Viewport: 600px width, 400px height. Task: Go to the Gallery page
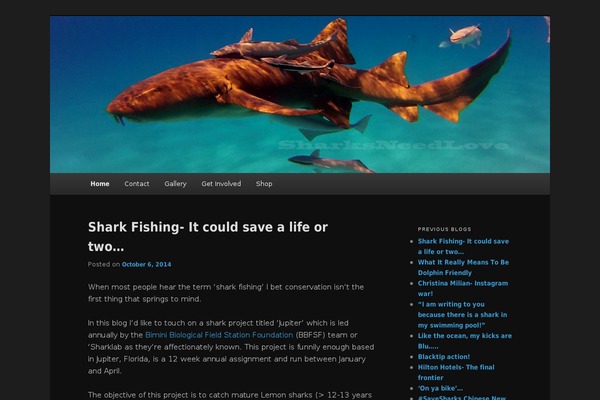[175, 184]
